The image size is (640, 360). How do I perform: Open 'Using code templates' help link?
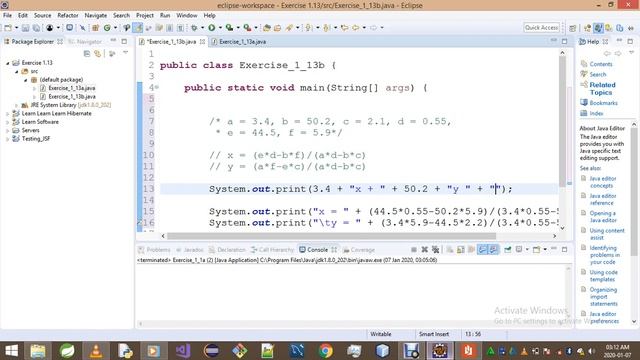603,276
